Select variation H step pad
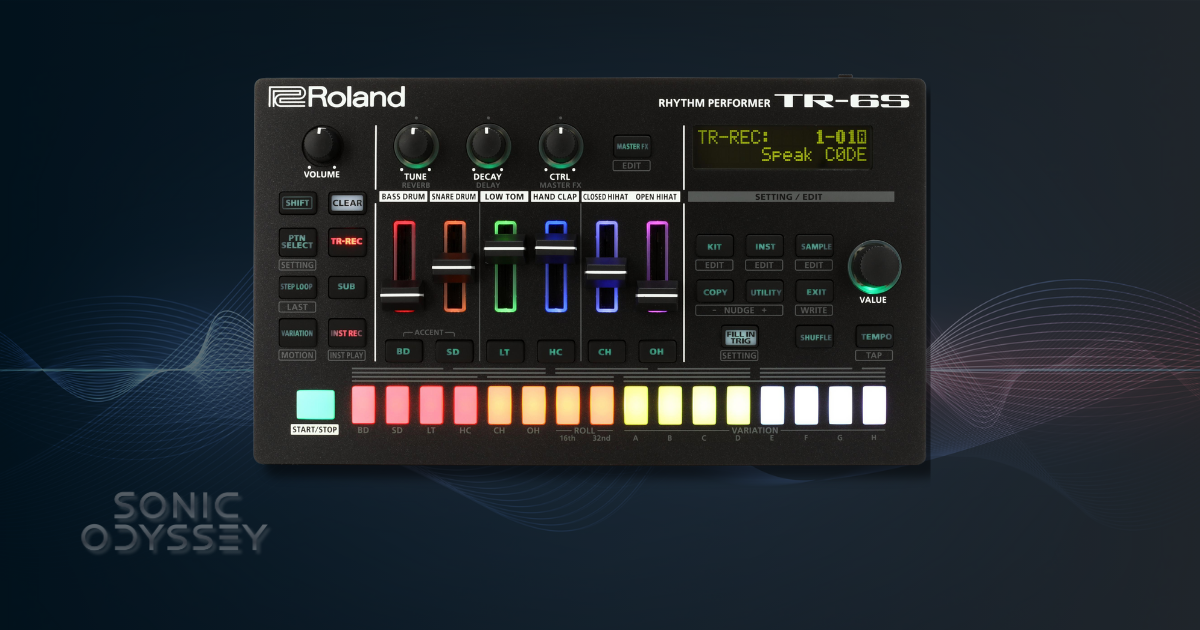This screenshot has width=1200, height=630. tap(874, 405)
